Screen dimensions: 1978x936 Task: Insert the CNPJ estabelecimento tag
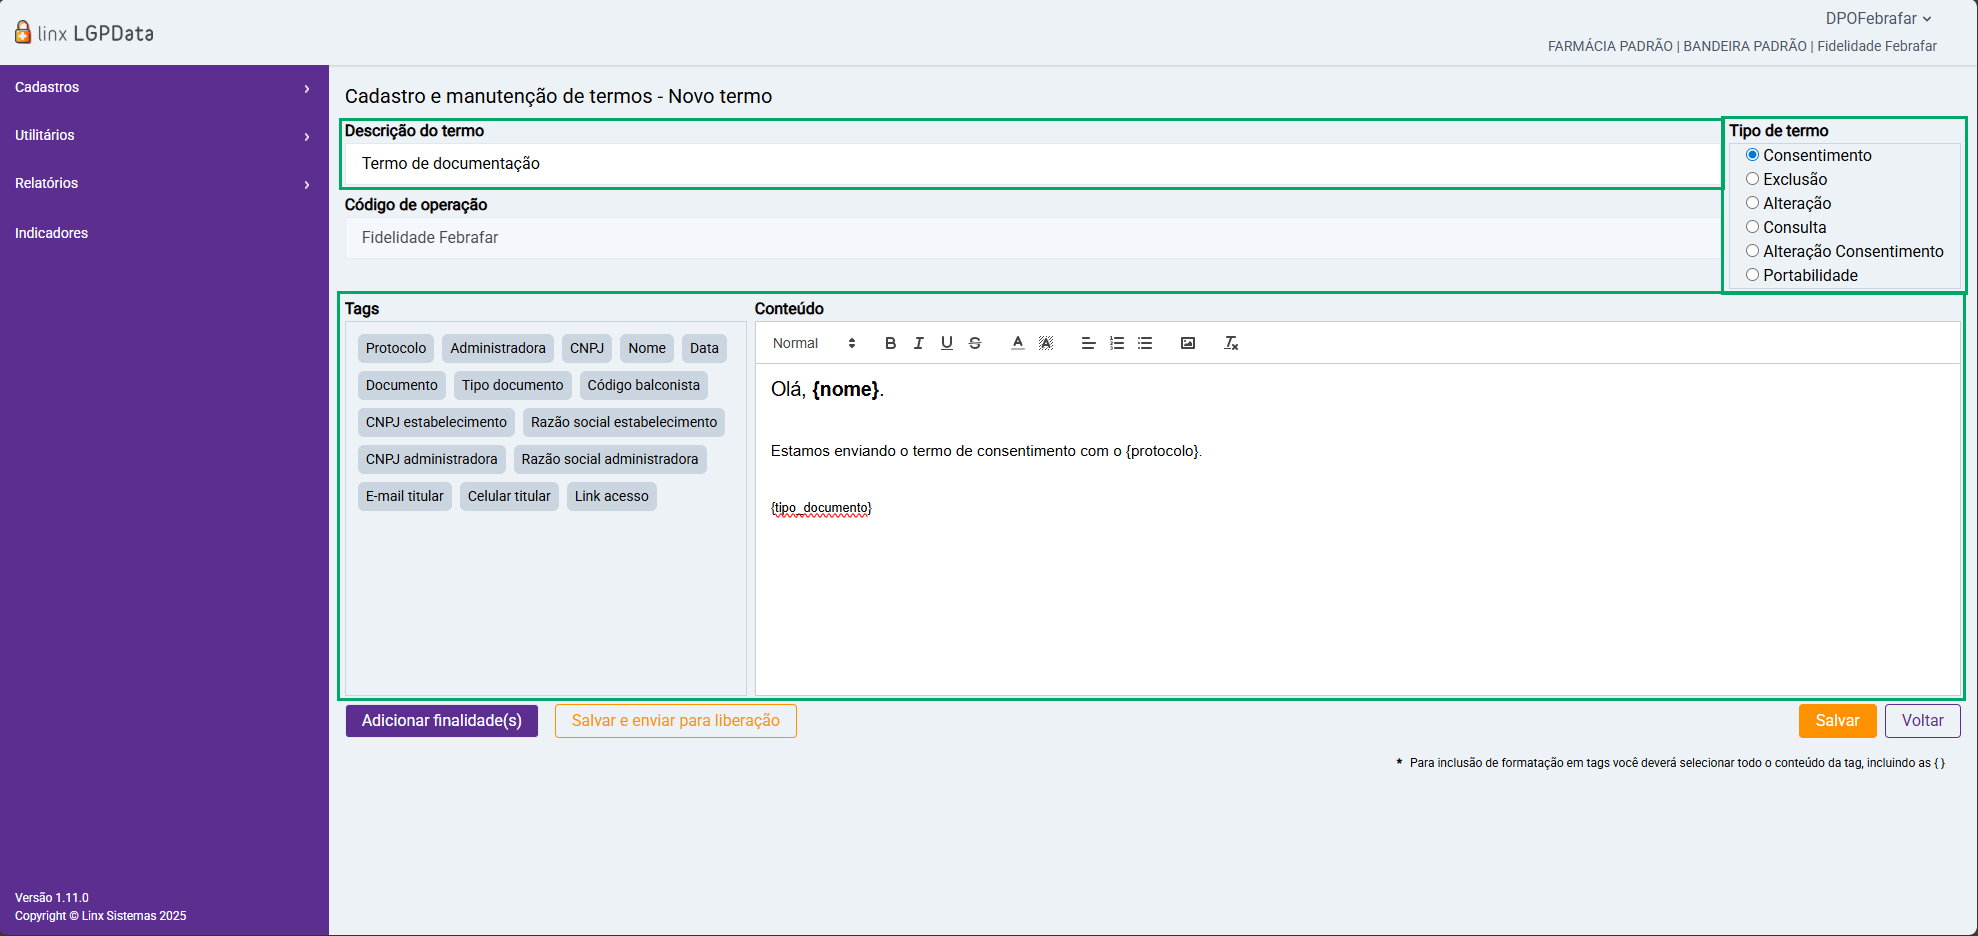436,422
